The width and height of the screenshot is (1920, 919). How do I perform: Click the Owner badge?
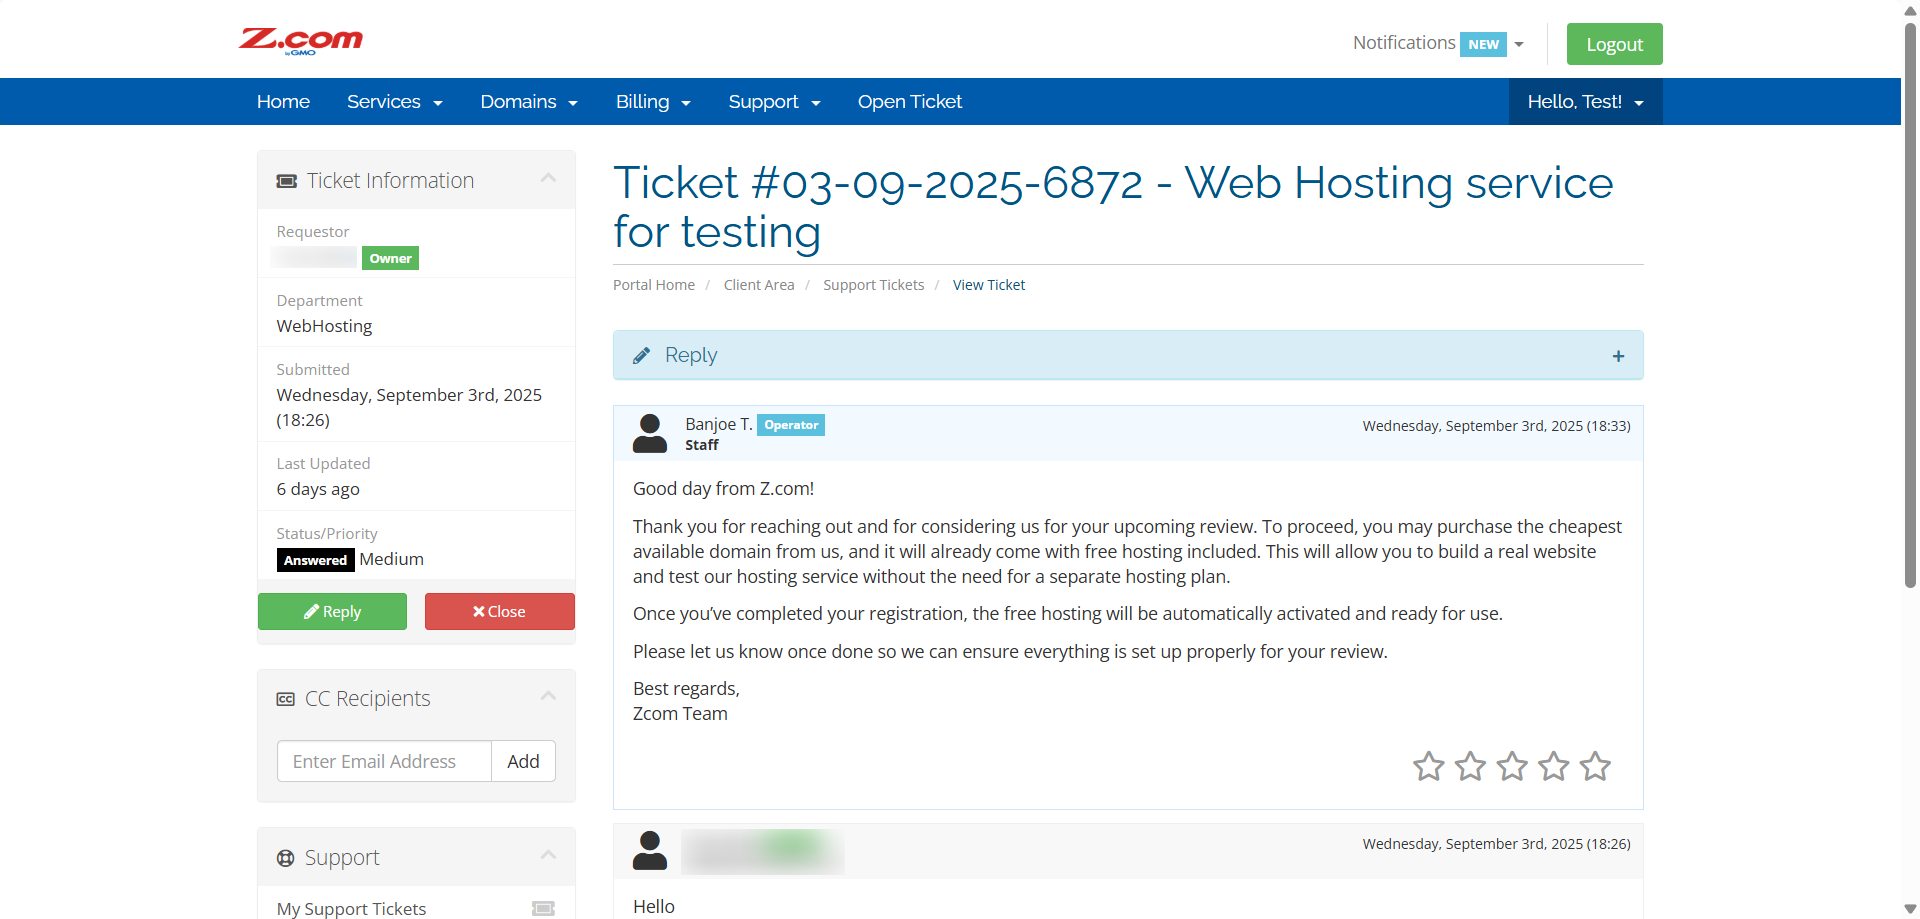tap(390, 258)
